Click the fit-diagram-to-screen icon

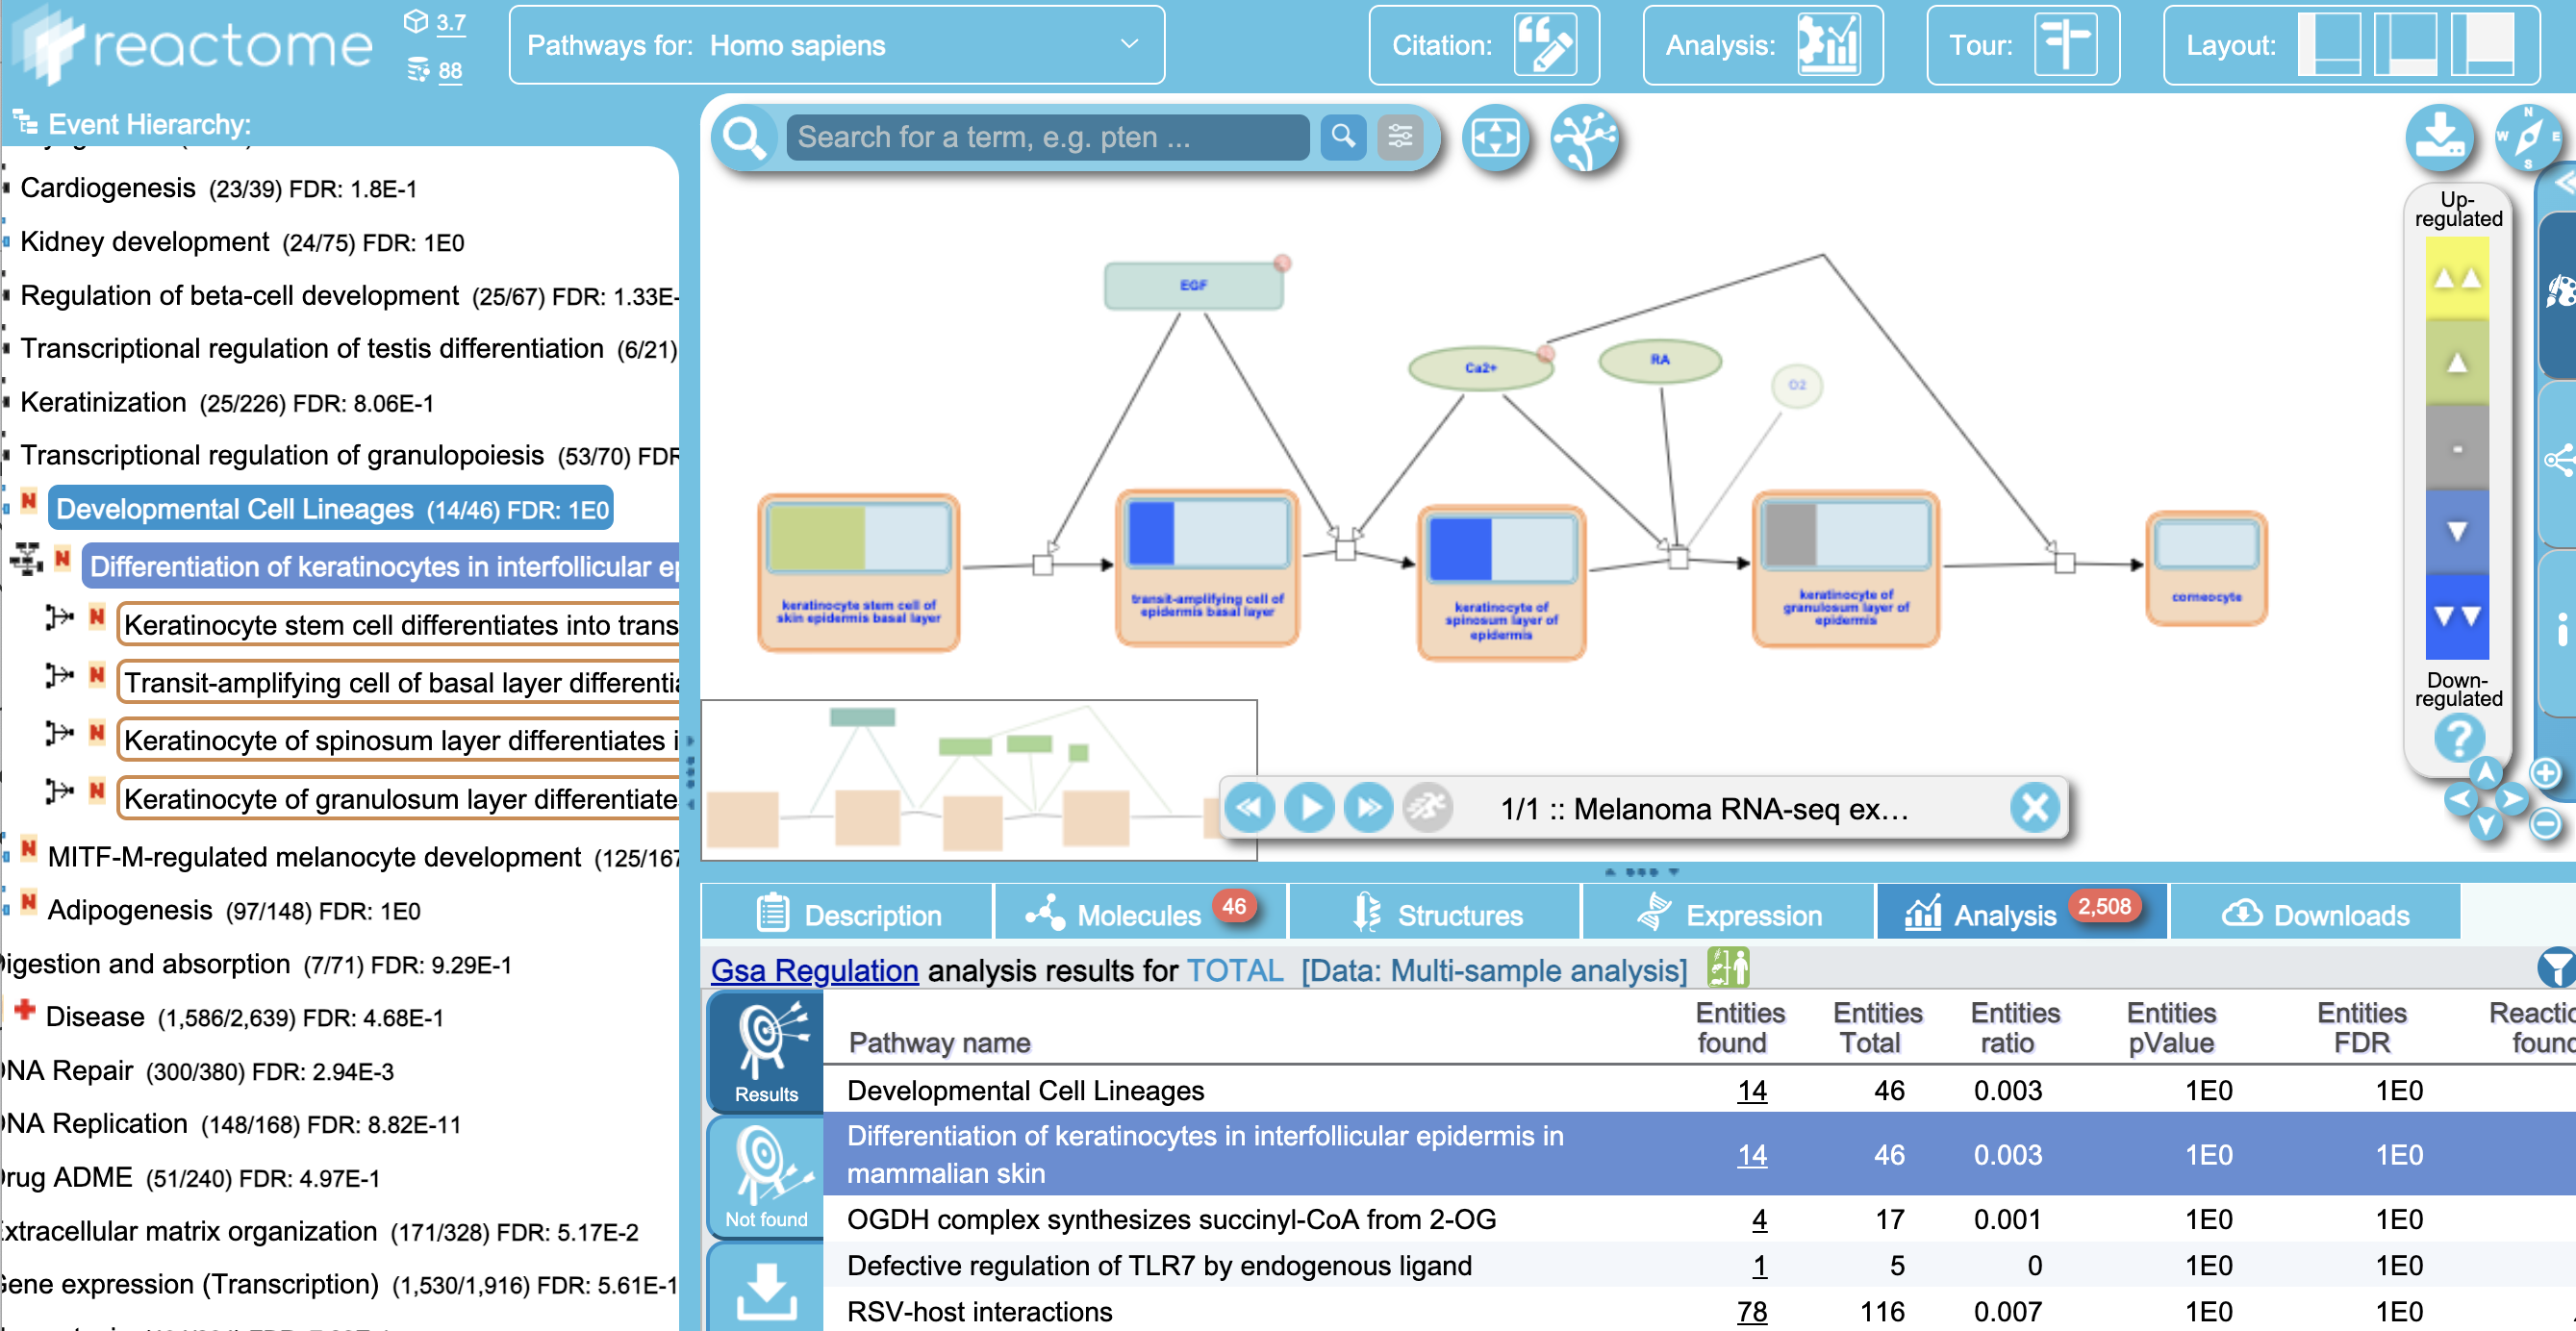[1495, 138]
